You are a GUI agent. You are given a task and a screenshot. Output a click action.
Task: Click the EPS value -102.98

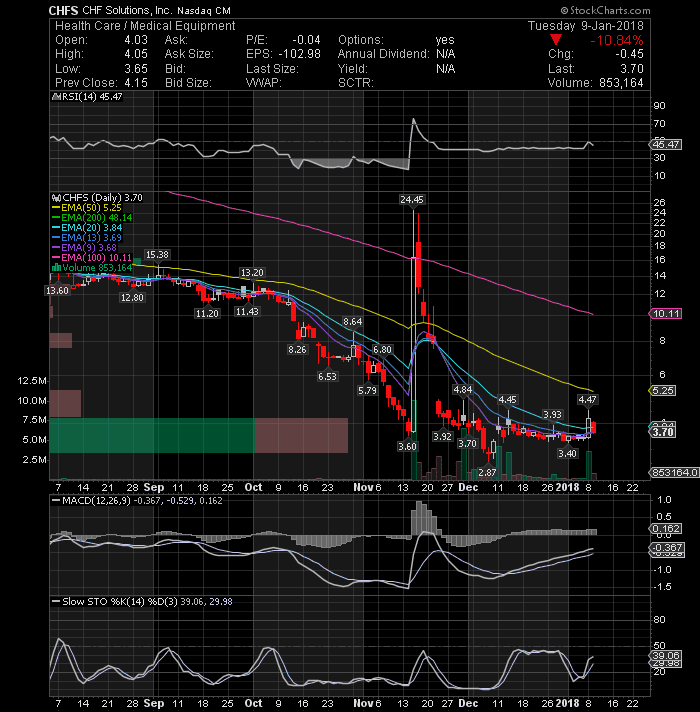(299, 54)
